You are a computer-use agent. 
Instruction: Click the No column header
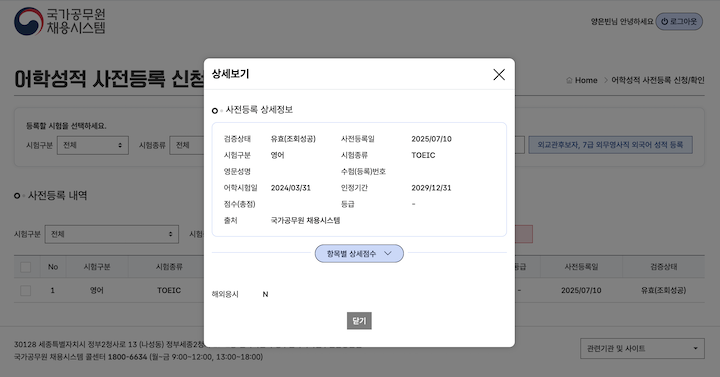point(53,267)
